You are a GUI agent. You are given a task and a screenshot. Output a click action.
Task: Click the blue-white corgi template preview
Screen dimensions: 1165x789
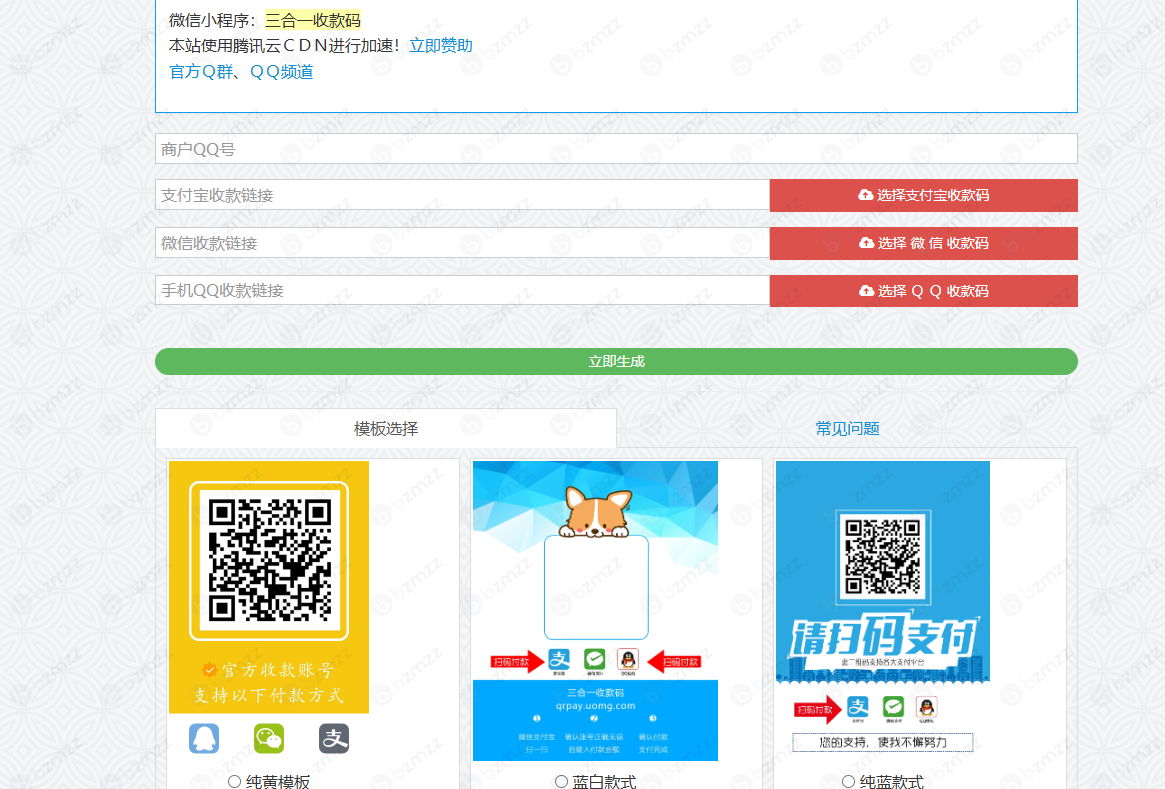pos(595,611)
